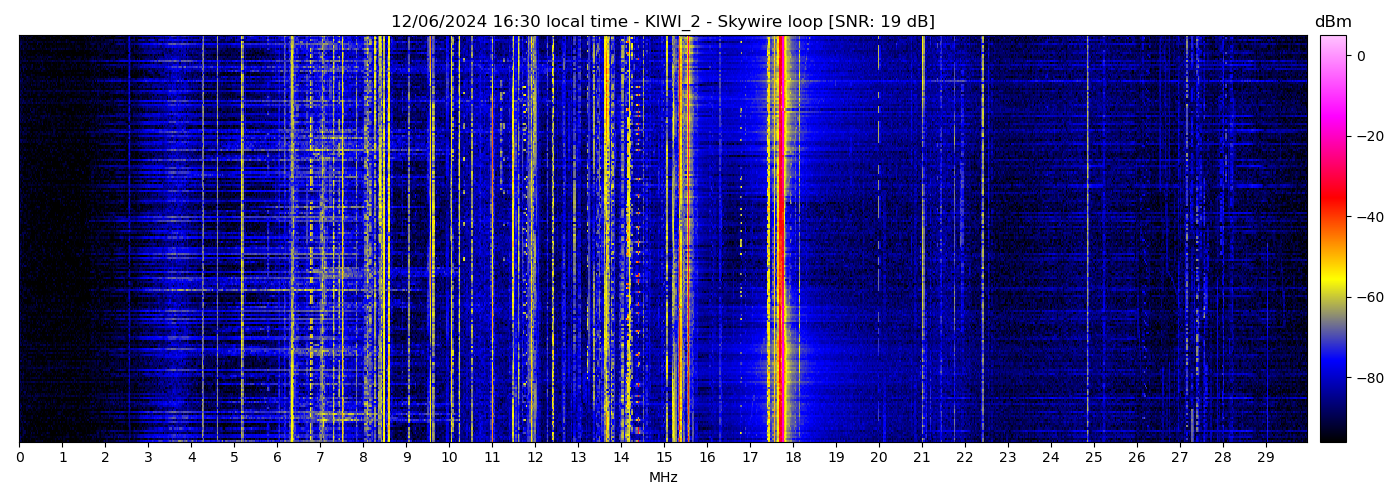Click the spectrogram title text
Screen dimensions: 1400x500
662,22
